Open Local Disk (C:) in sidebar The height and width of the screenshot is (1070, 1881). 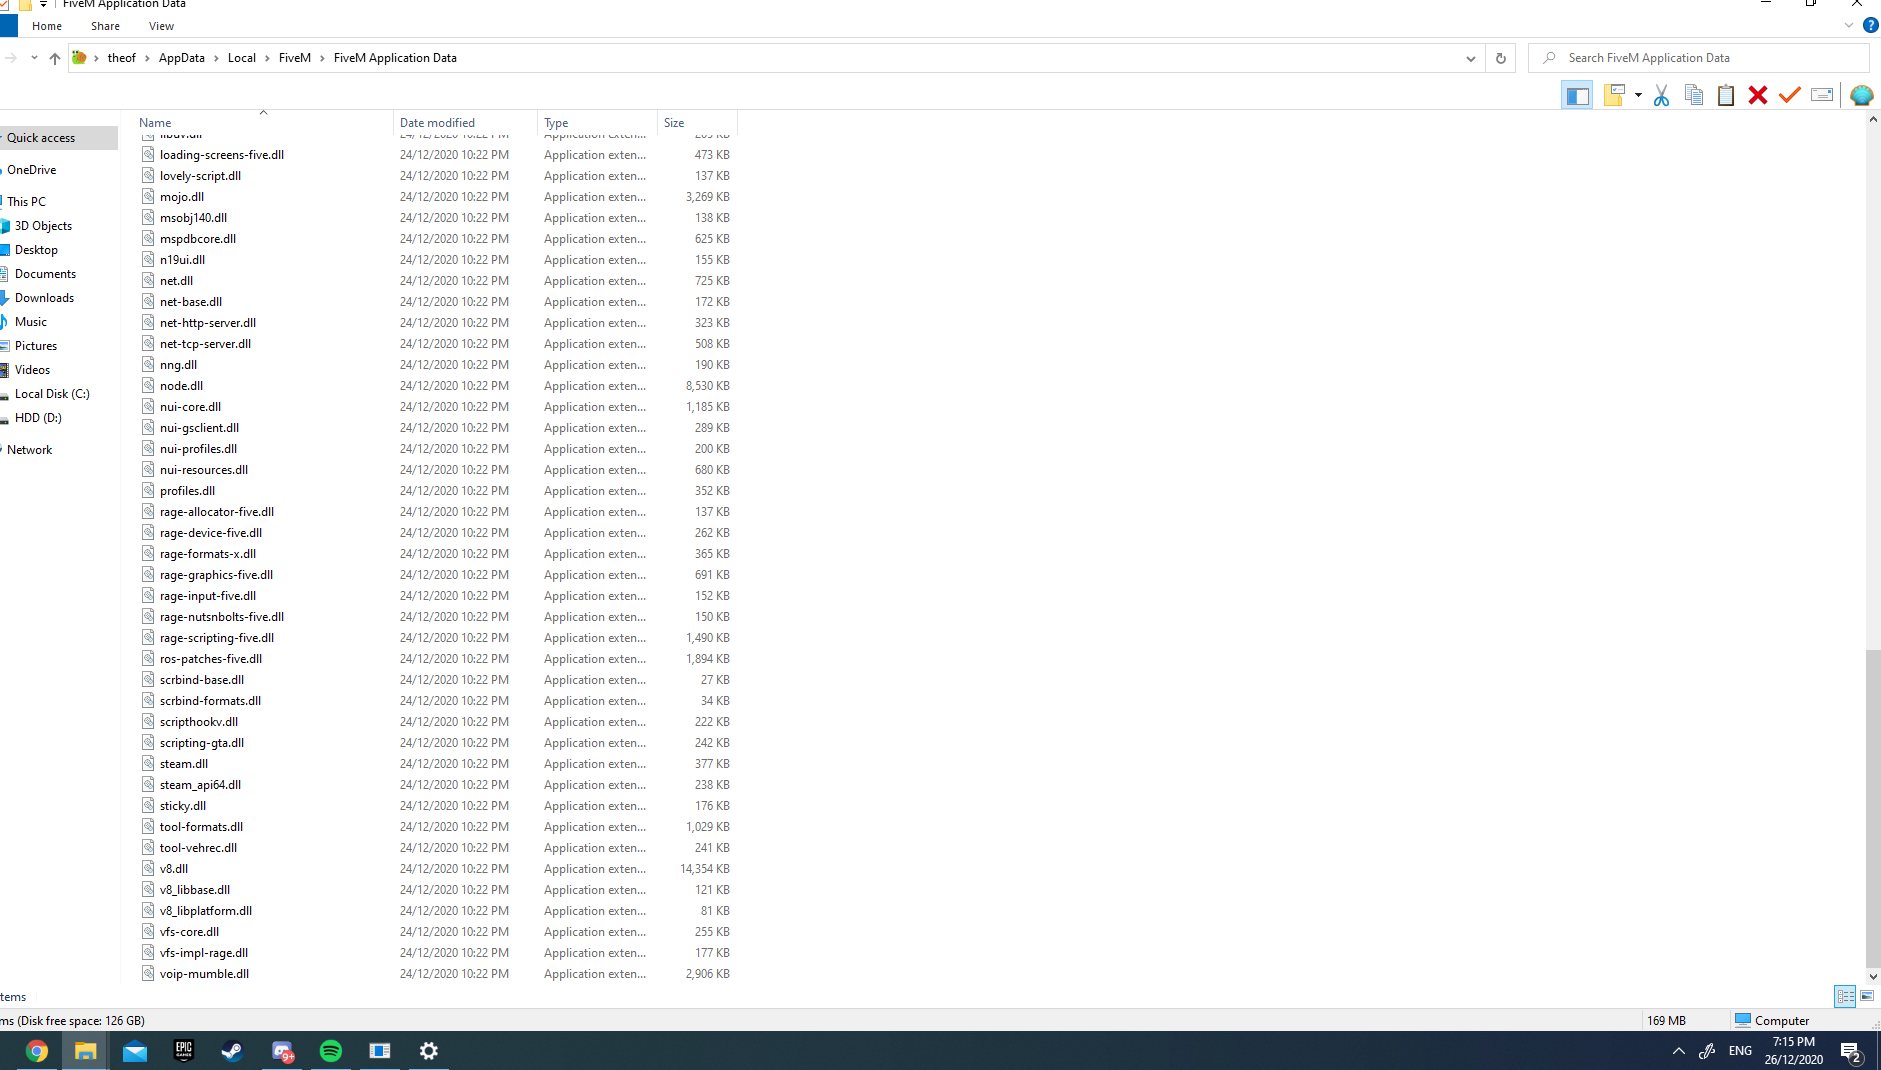52,394
